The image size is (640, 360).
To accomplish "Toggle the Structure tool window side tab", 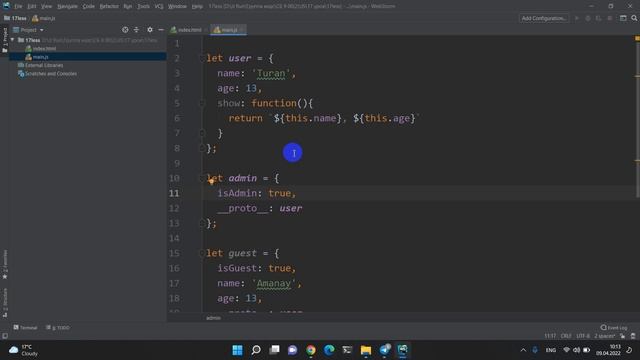I will (x=5, y=302).
